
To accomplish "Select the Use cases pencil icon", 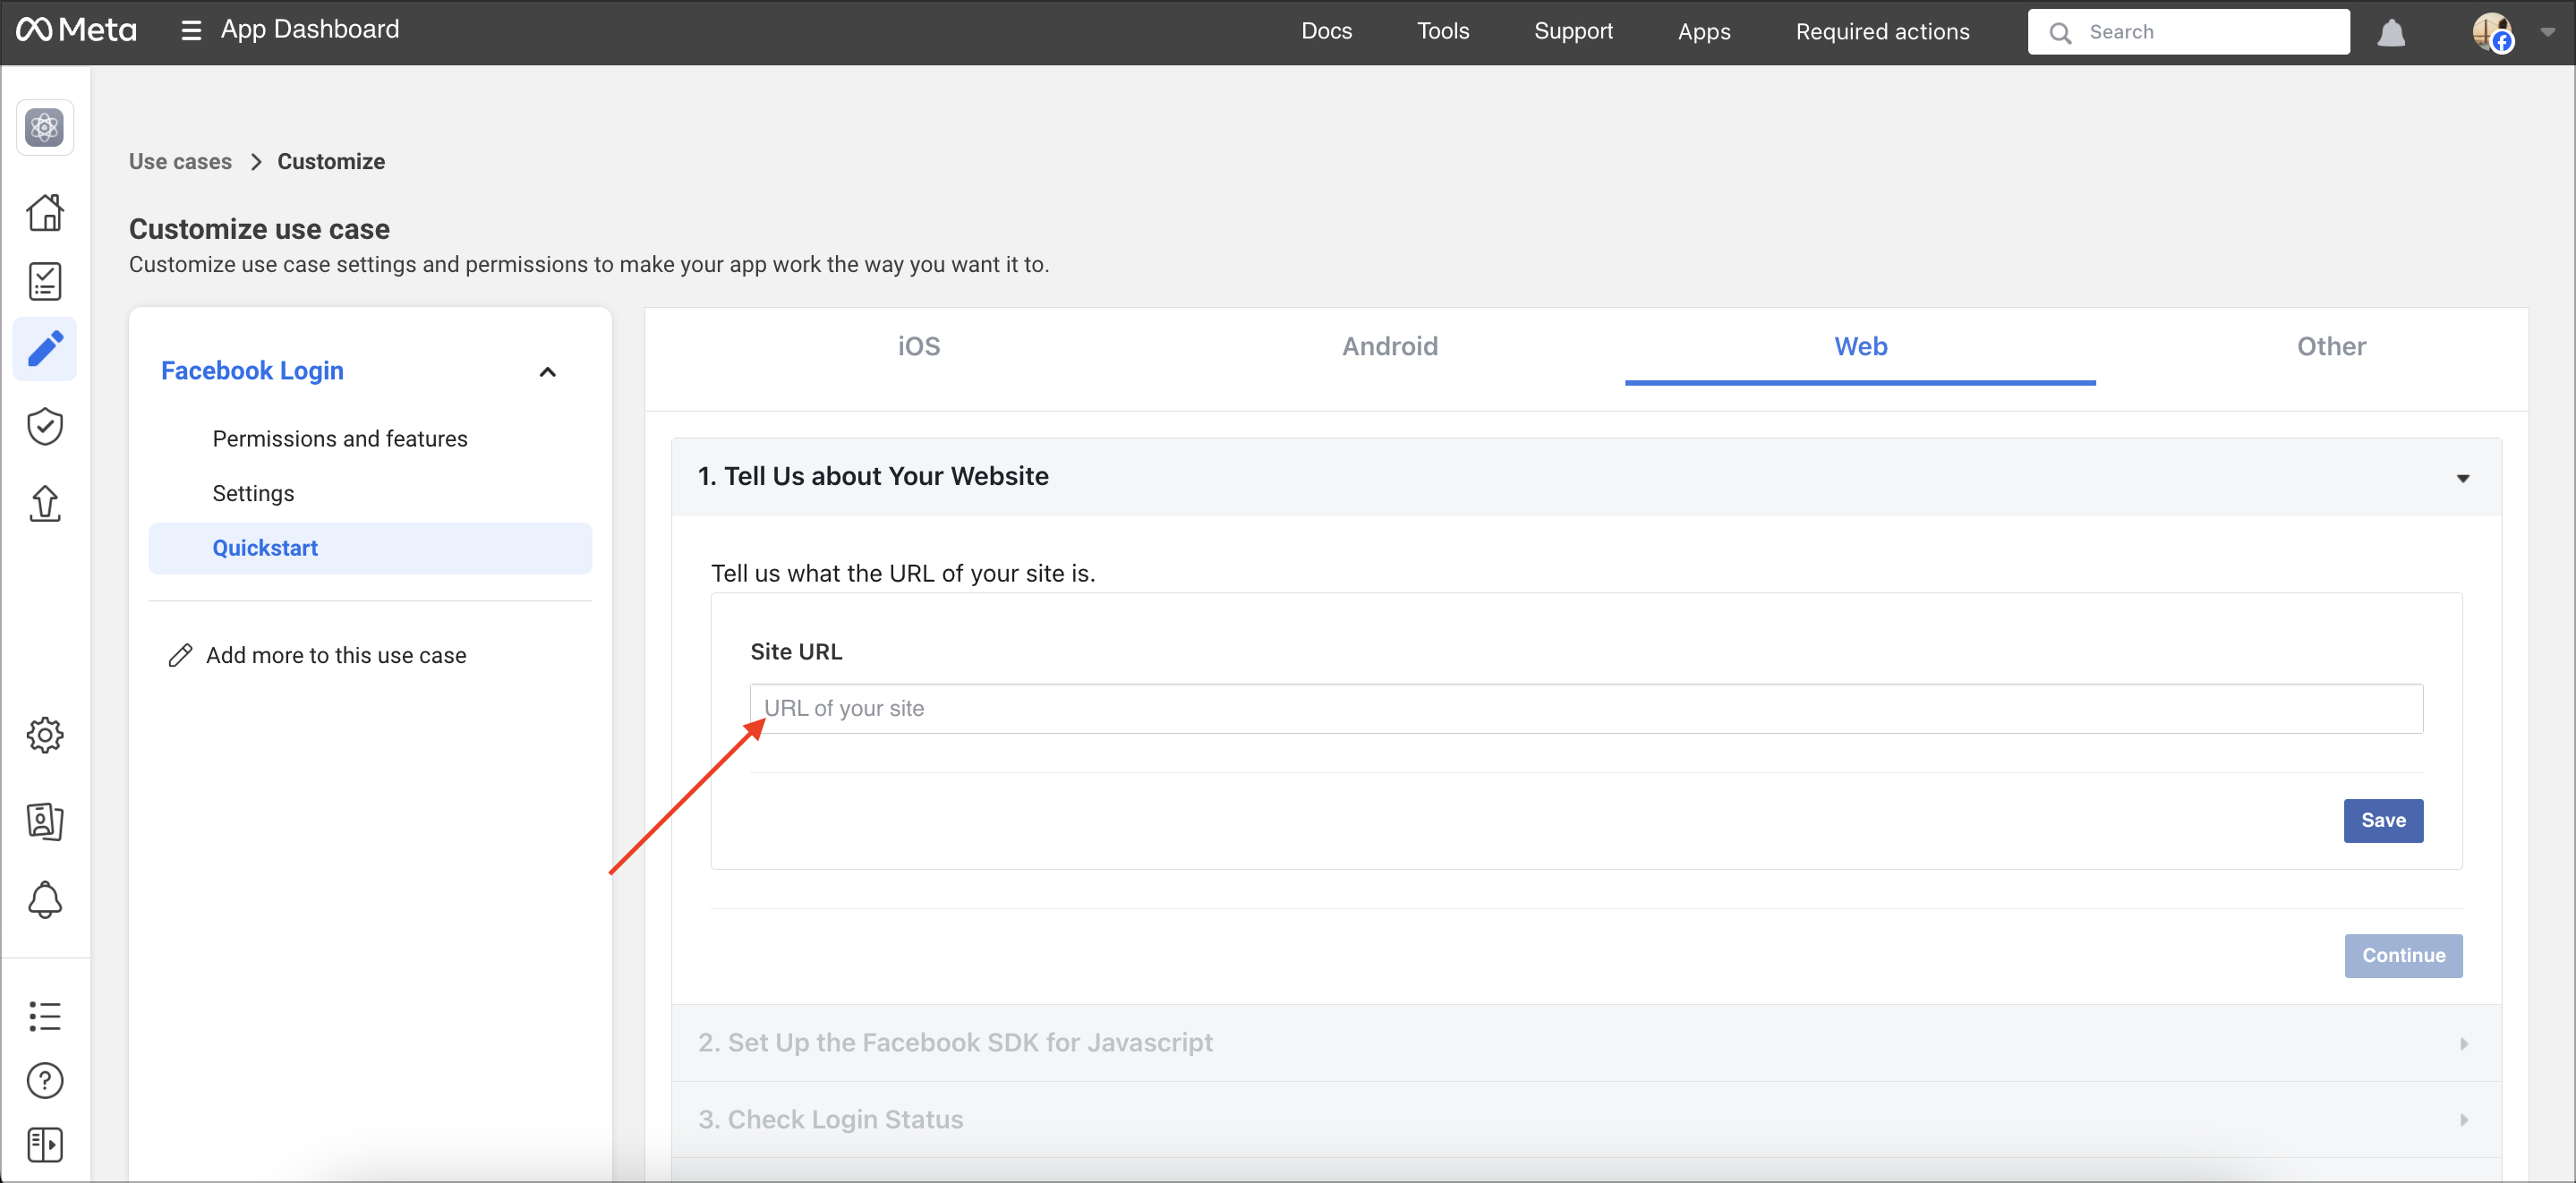I will pyautogui.click(x=45, y=349).
